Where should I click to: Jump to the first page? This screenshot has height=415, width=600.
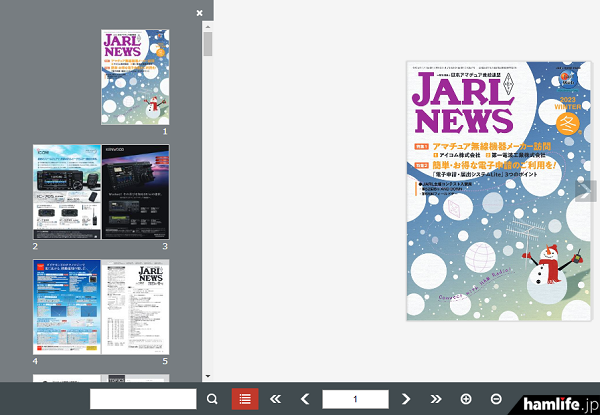275,399
